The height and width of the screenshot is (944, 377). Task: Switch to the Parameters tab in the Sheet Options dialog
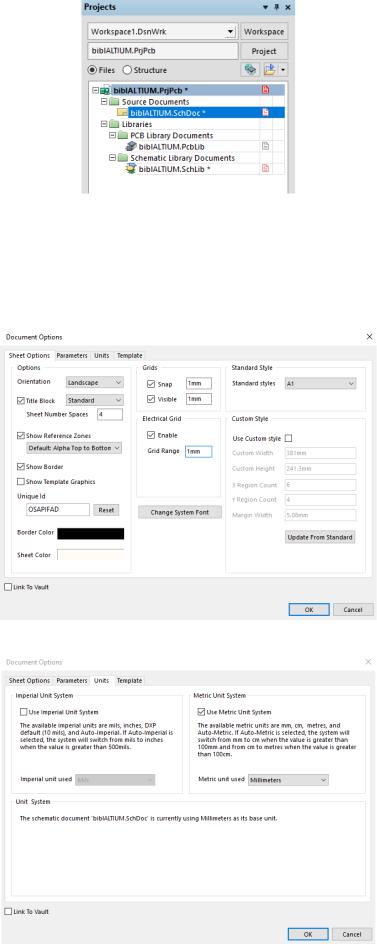[x=72, y=356]
